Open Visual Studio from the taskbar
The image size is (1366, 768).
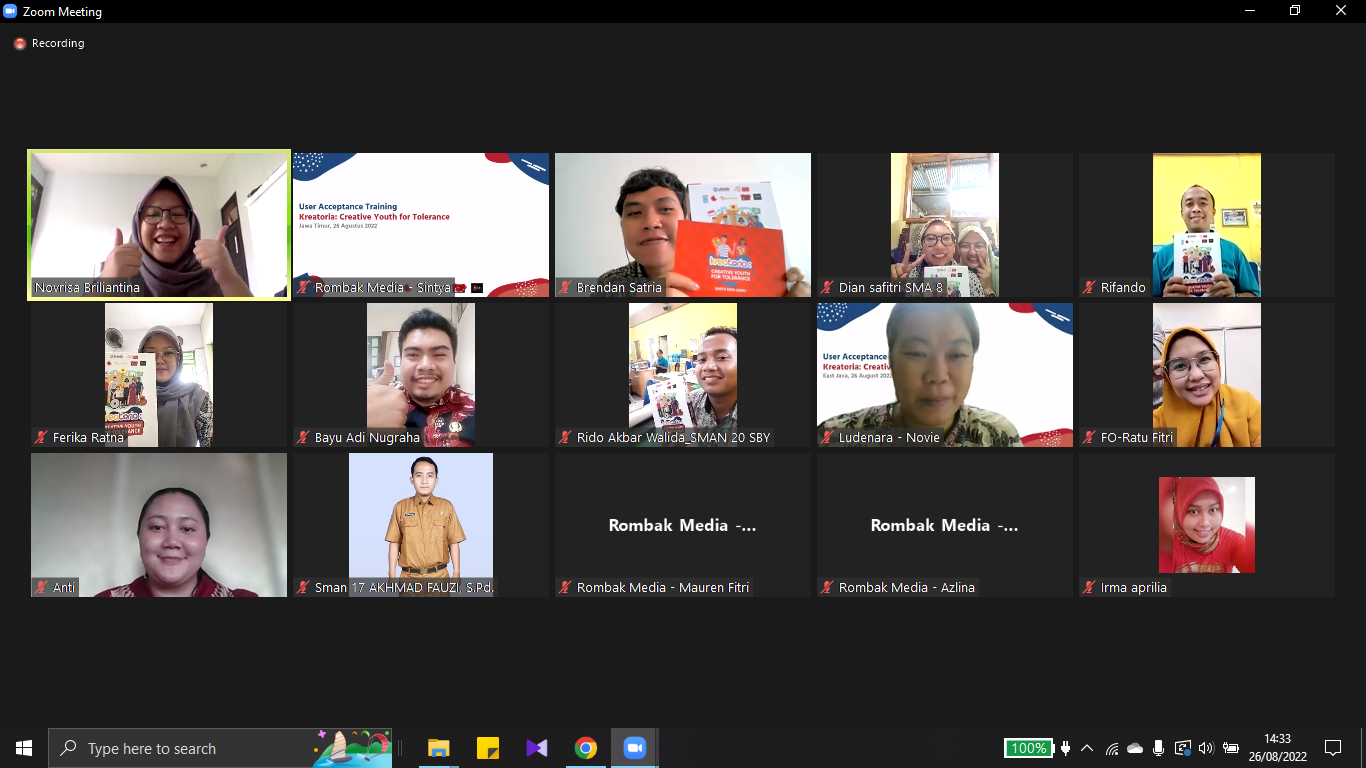[x=537, y=748]
